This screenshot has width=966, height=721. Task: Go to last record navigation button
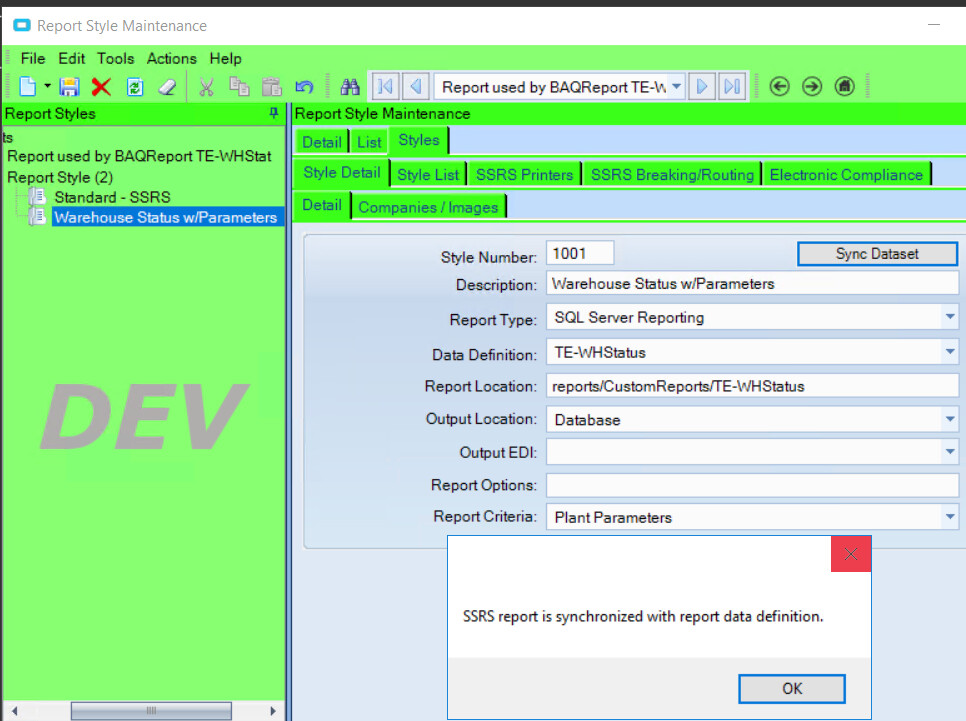pyautogui.click(x=732, y=86)
